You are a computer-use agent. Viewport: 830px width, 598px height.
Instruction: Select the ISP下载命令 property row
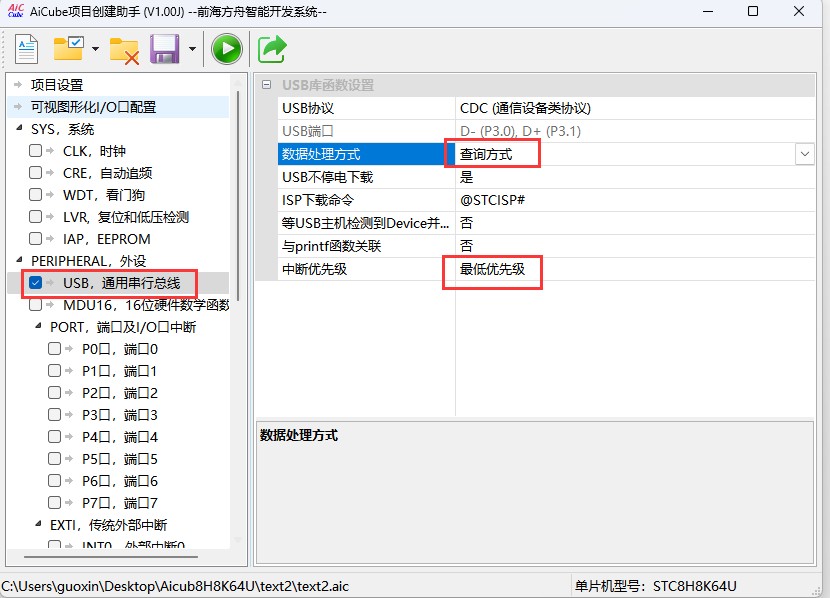click(x=546, y=200)
